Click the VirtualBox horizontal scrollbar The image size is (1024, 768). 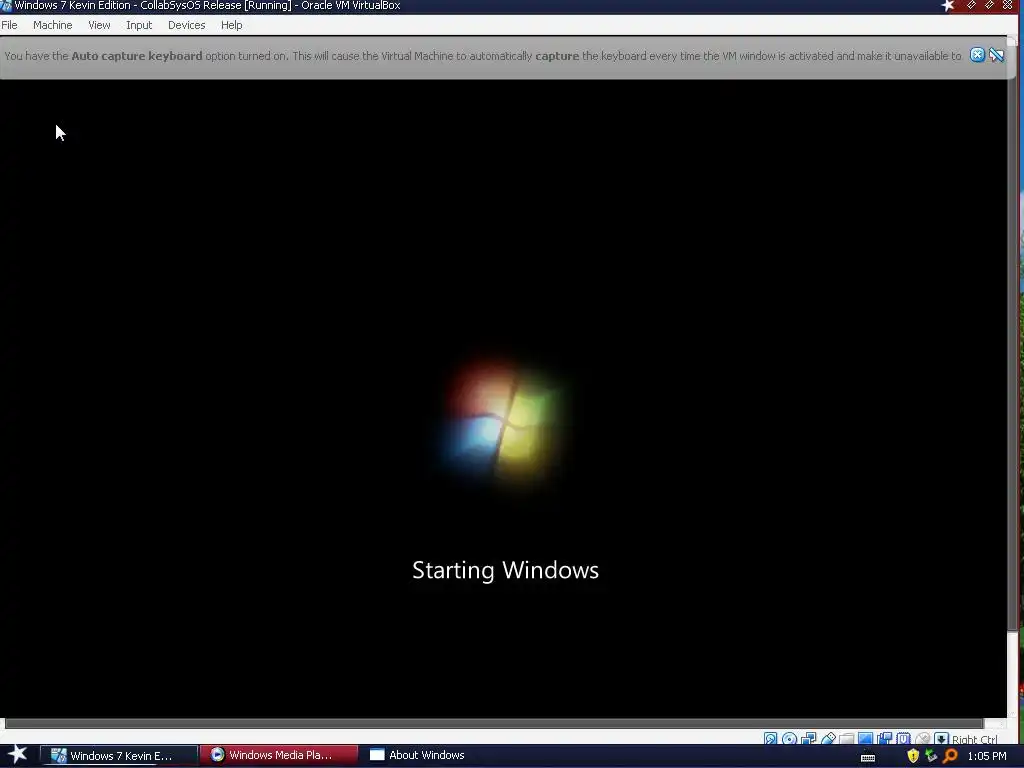point(494,724)
